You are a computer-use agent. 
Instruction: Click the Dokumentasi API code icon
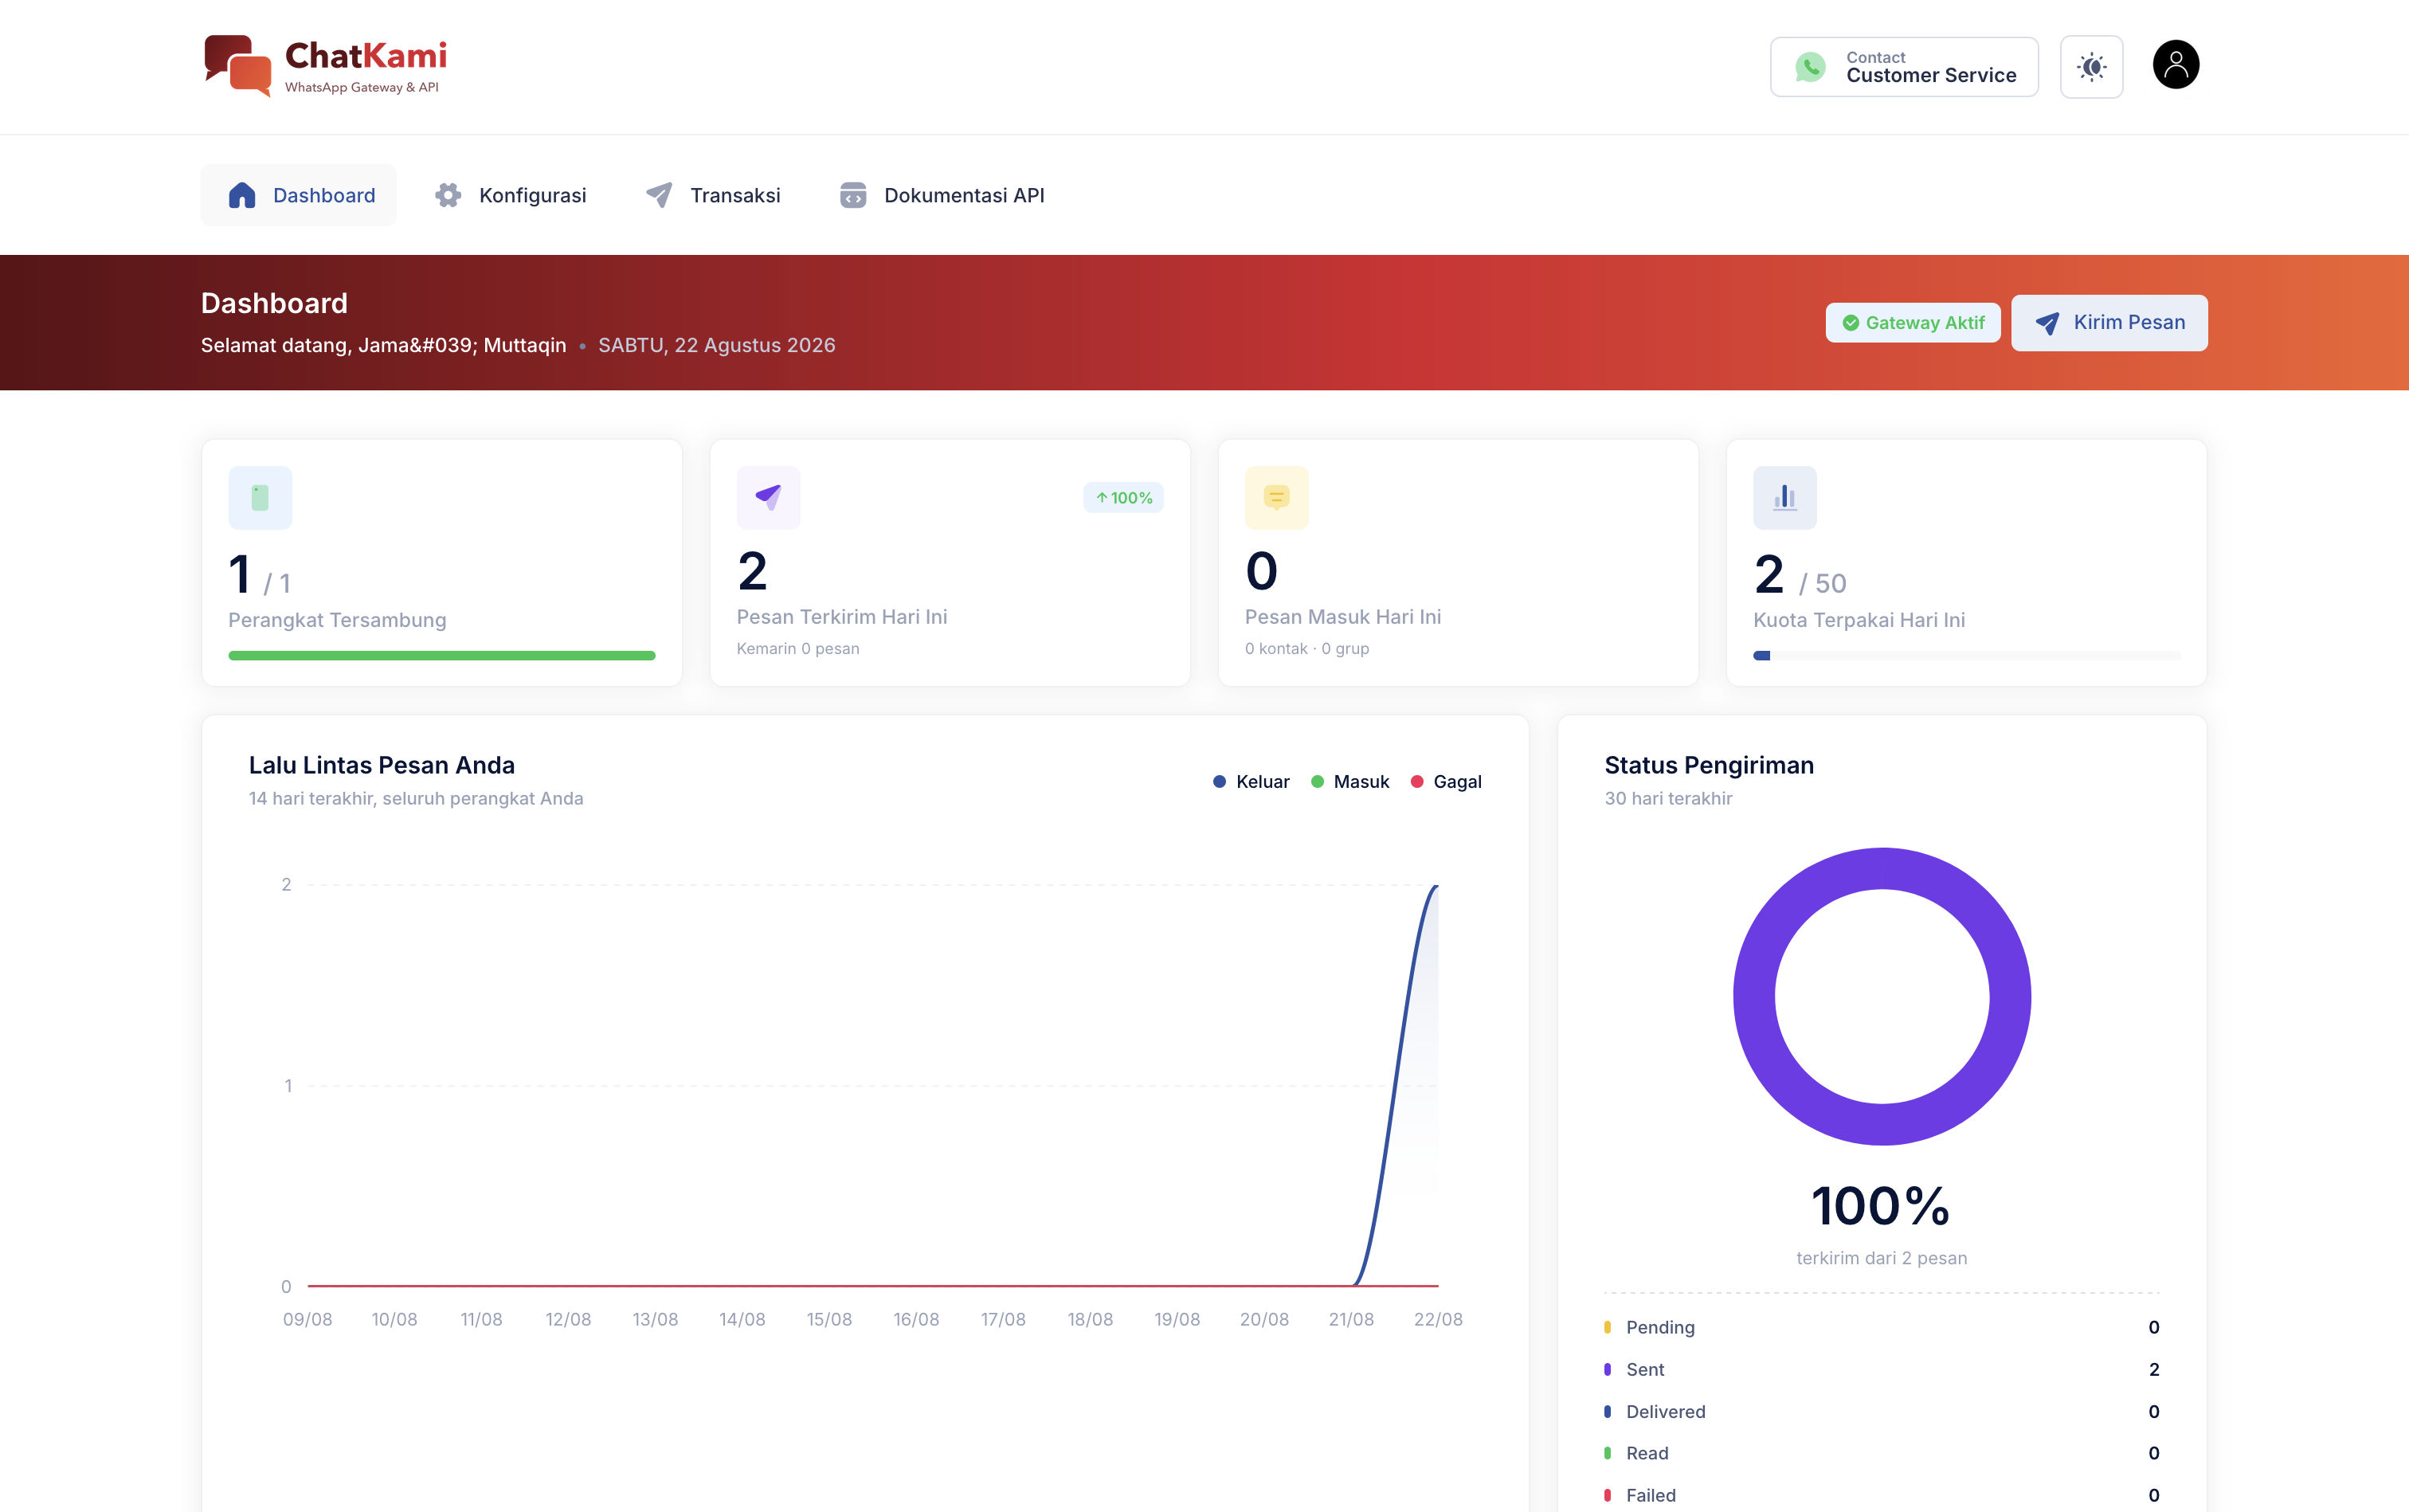tap(853, 195)
